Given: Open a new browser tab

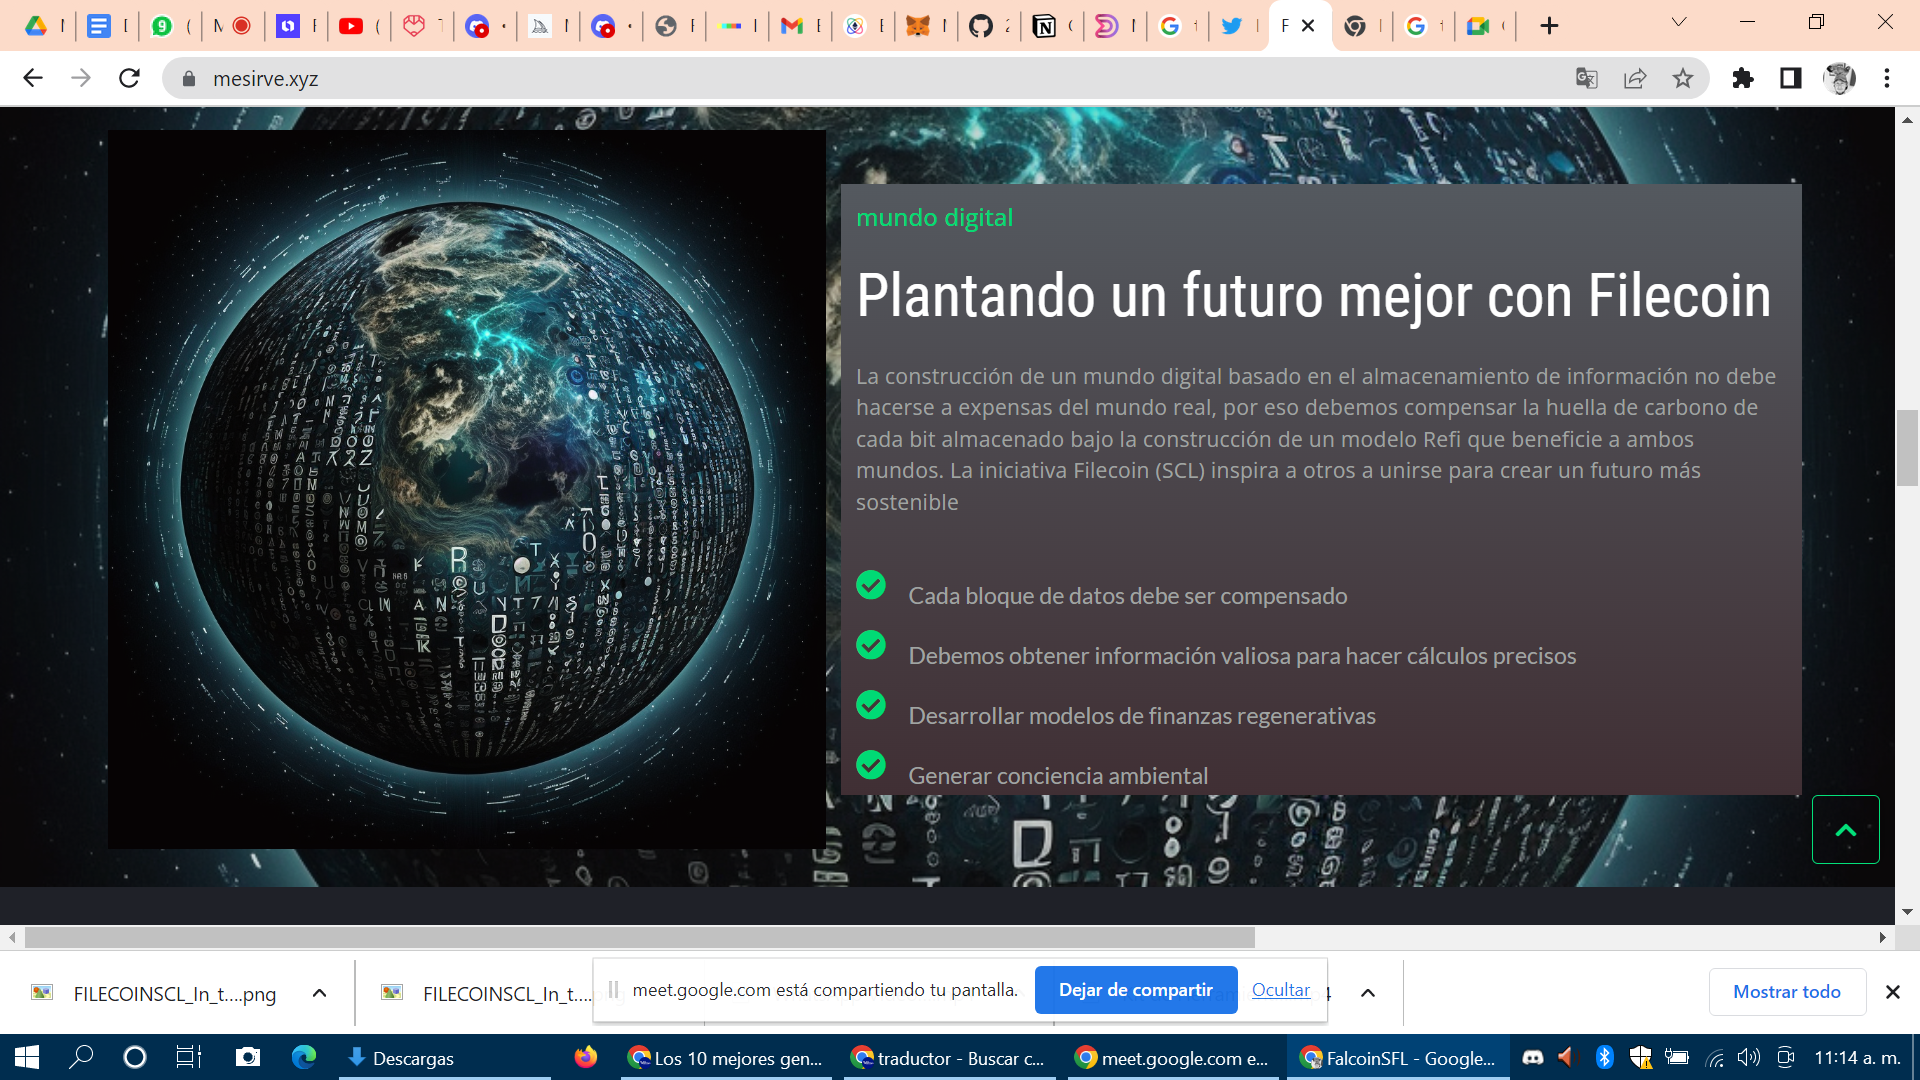Looking at the screenshot, I should point(1549,26).
